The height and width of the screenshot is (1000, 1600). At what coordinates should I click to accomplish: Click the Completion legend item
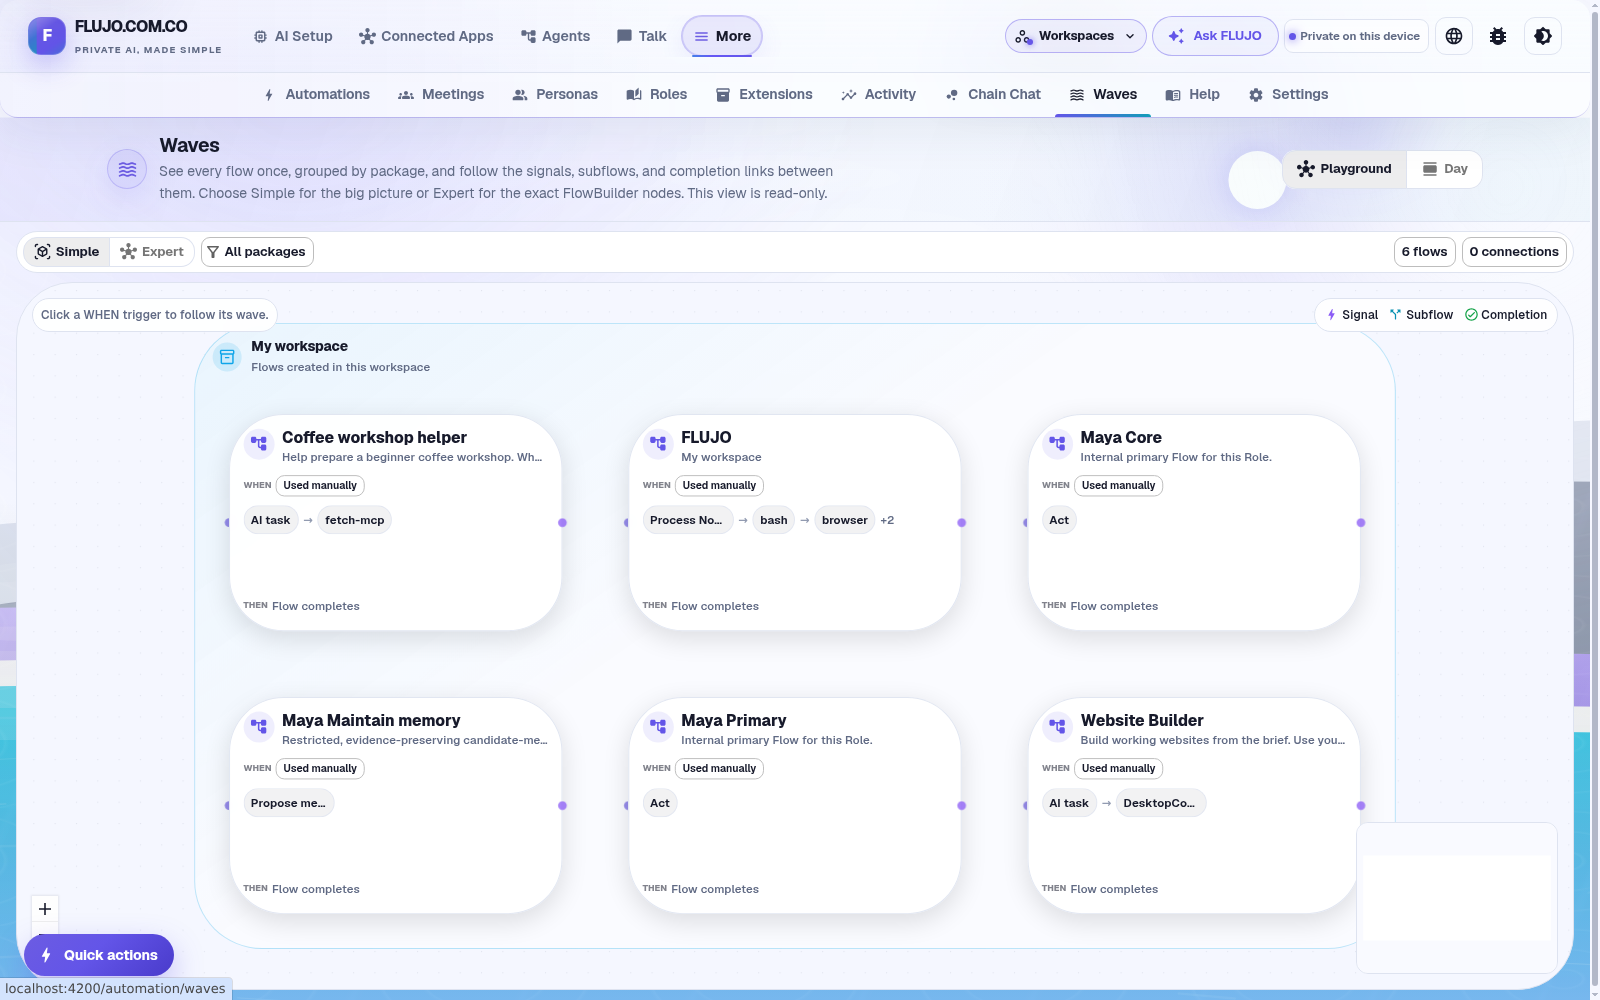coord(1506,315)
